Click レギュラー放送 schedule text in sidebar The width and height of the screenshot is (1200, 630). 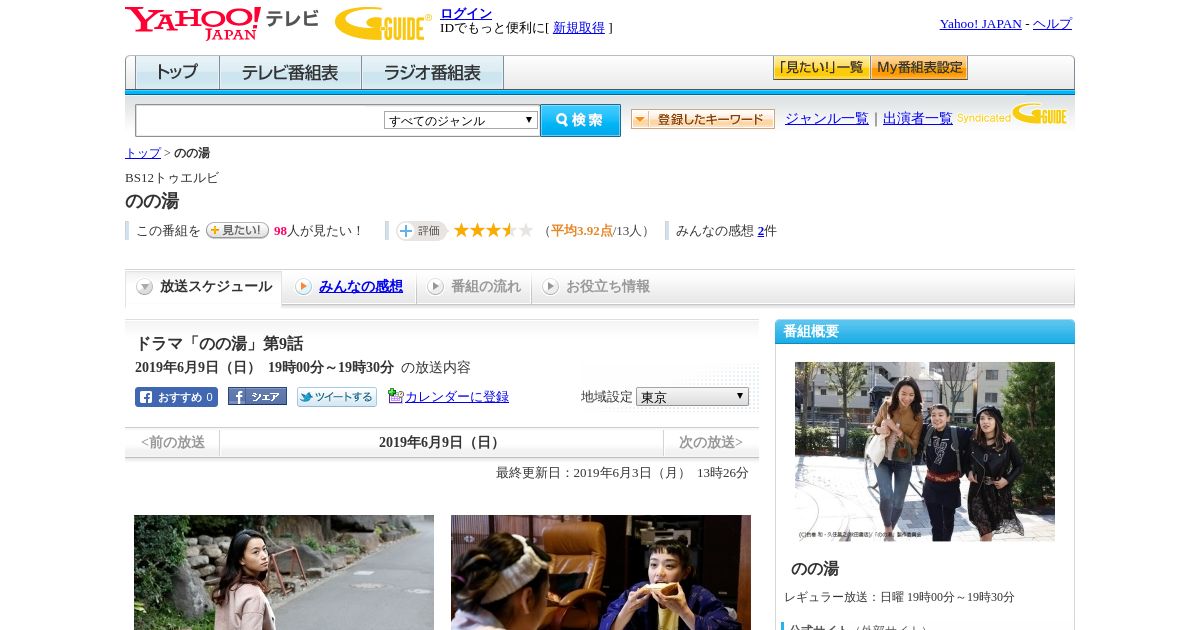coord(899,597)
